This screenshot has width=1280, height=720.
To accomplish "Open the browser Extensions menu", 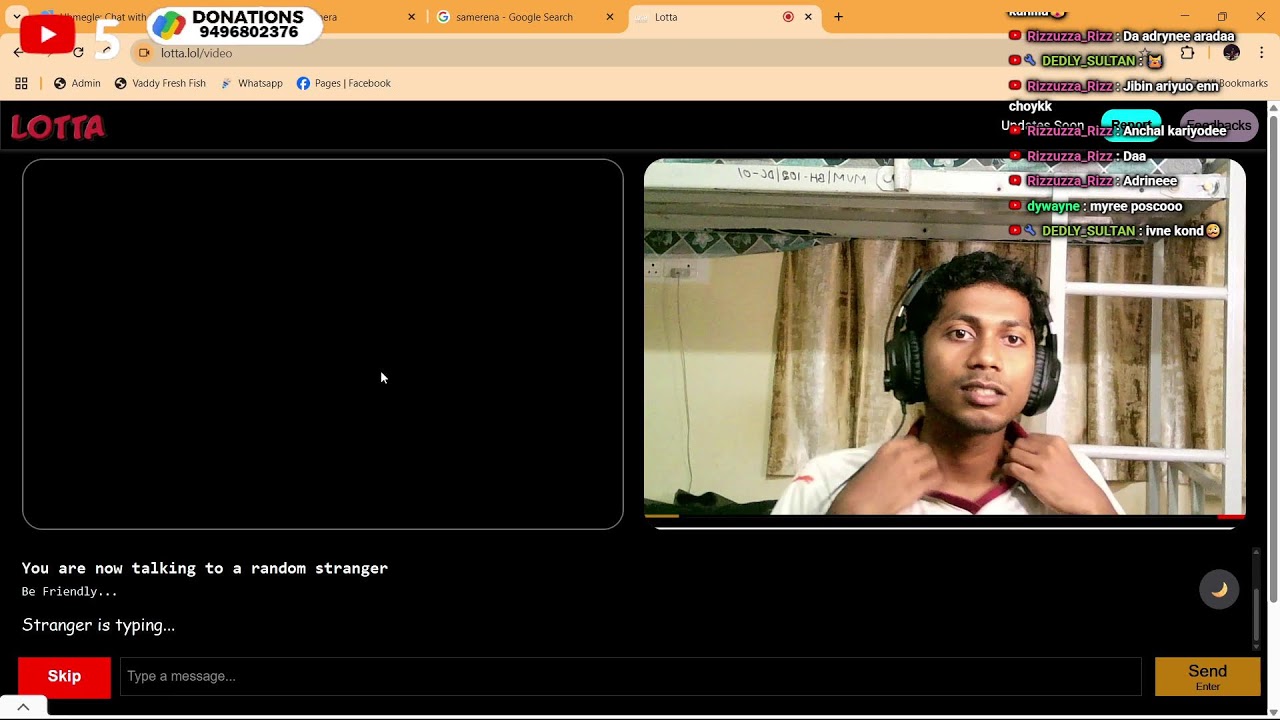I will (x=1187, y=53).
